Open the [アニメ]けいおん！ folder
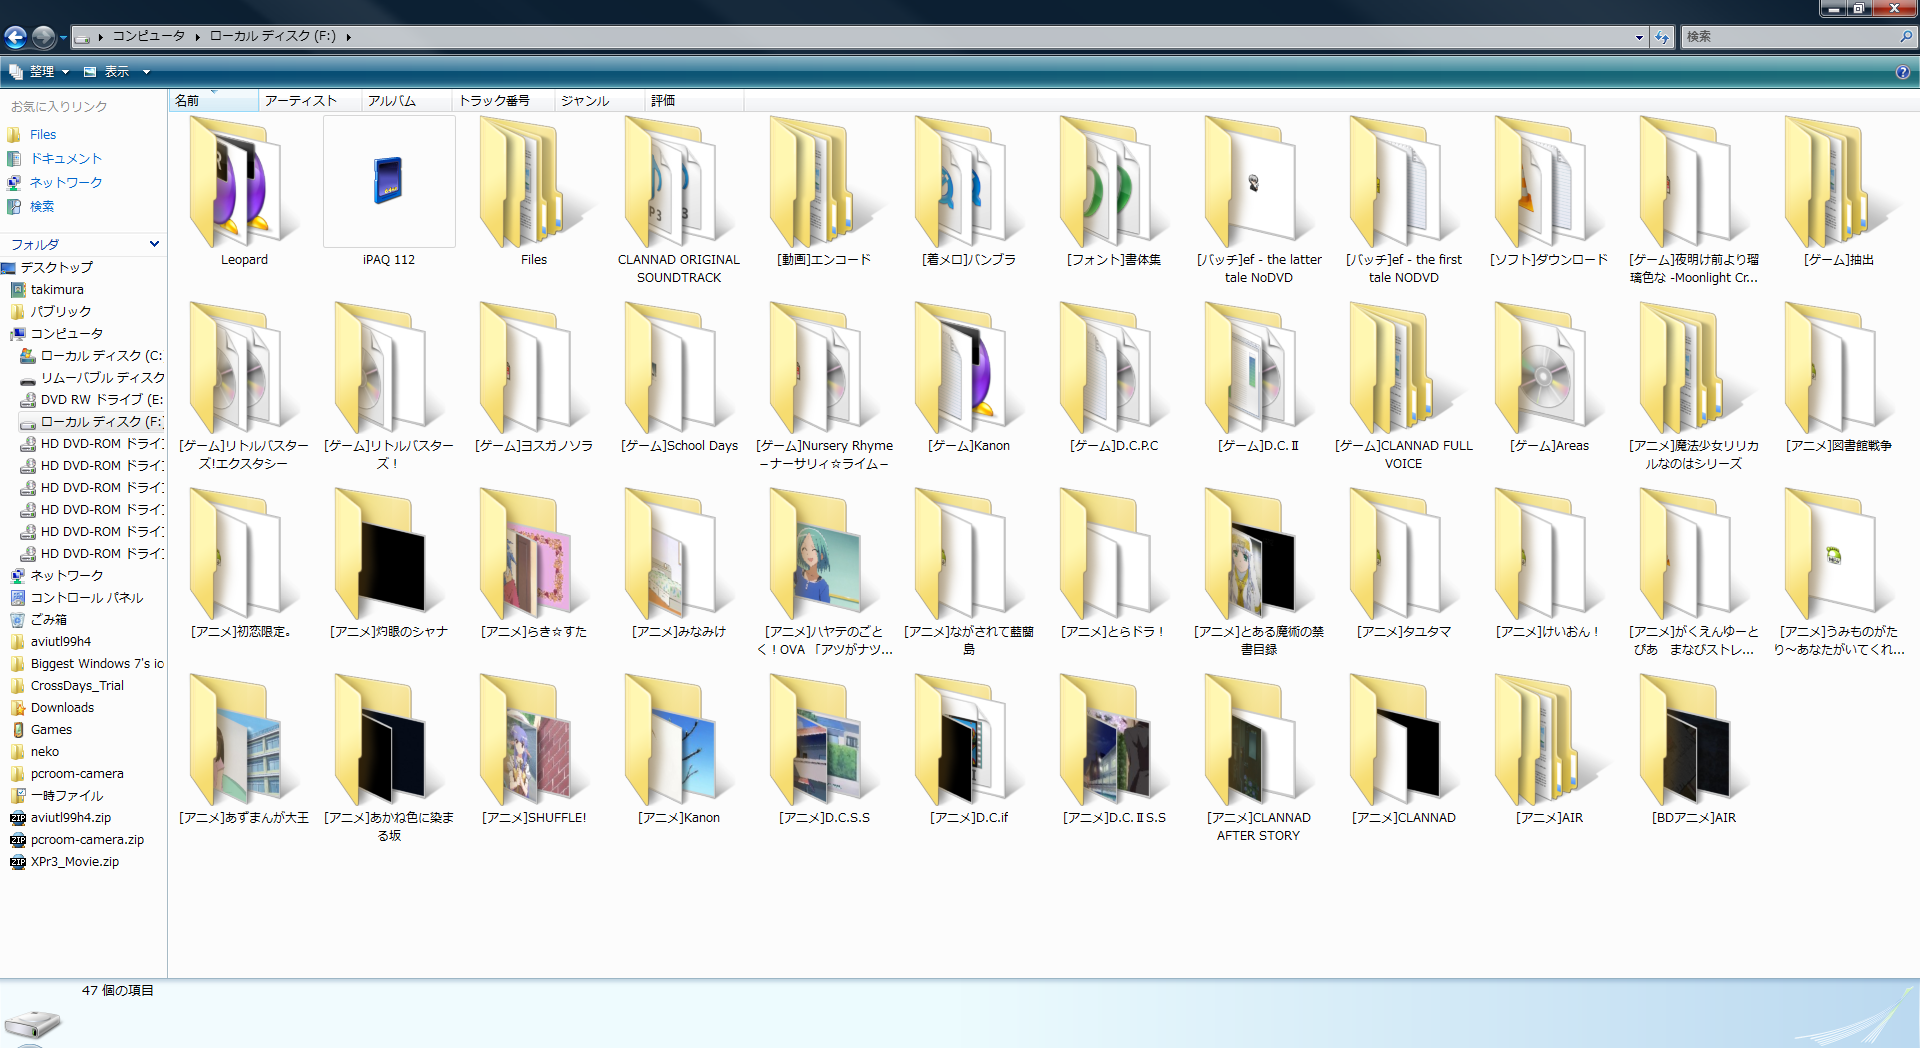The image size is (1920, 1048). tap(1549, 555)
